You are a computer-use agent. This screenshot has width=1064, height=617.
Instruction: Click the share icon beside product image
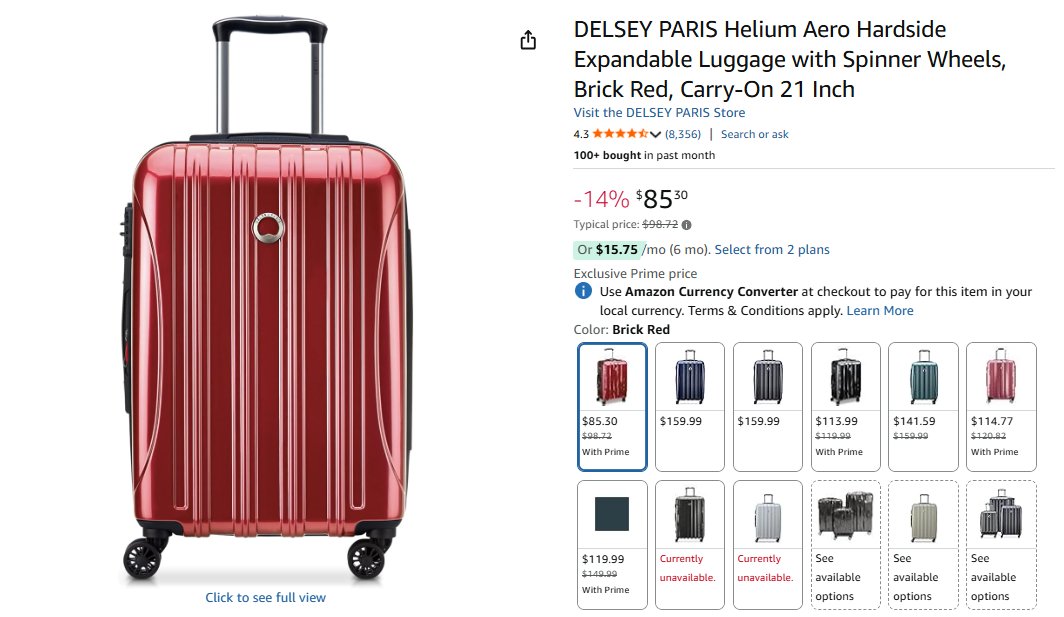point(528,40)
